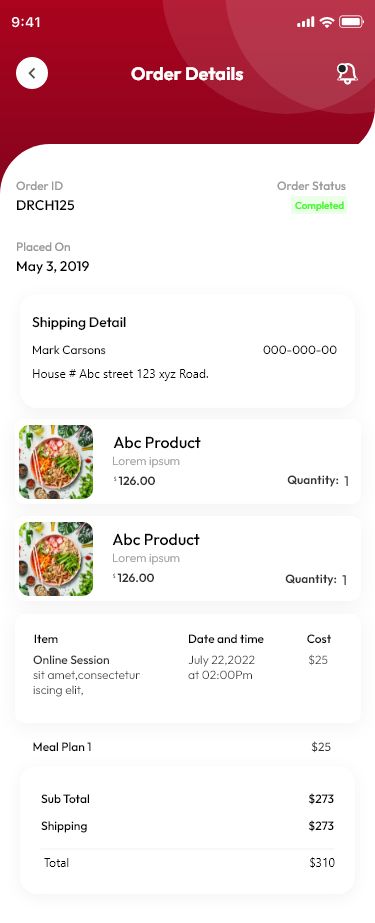Tap the Placed On date May 3, 2019
Viewport: 375px width, 923px height.
click(x=52, y=267)
